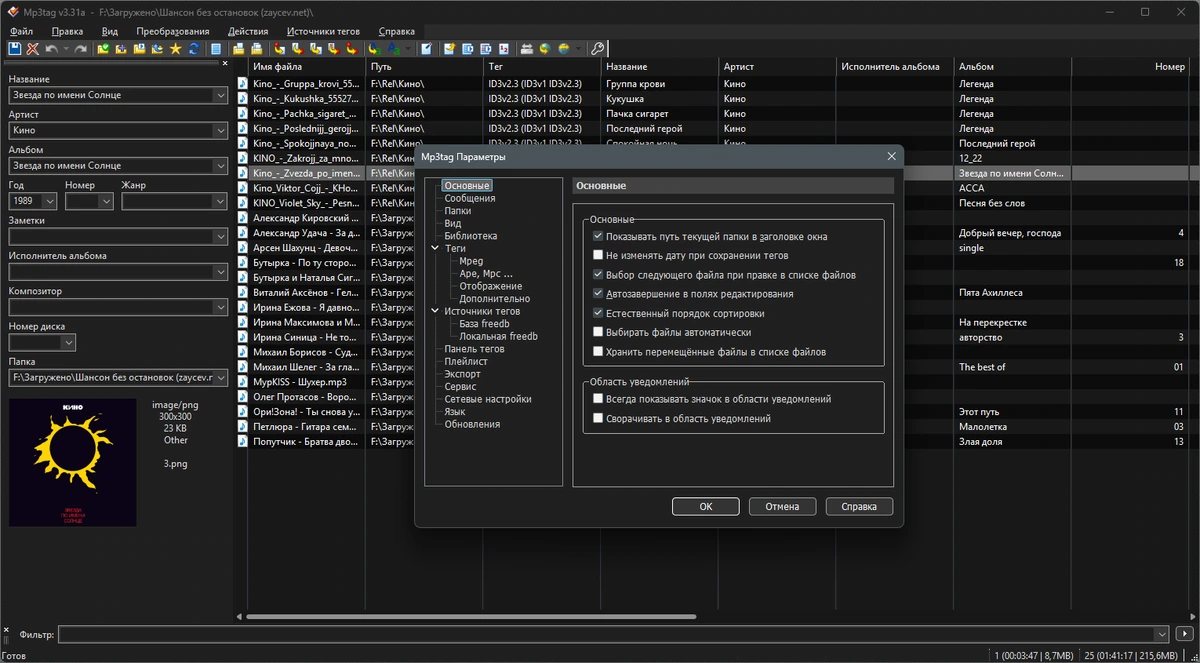Screen dimensions: 1200x663
Task: Click the OK button in Параметры dialog
Action: (x=705, y=507)
